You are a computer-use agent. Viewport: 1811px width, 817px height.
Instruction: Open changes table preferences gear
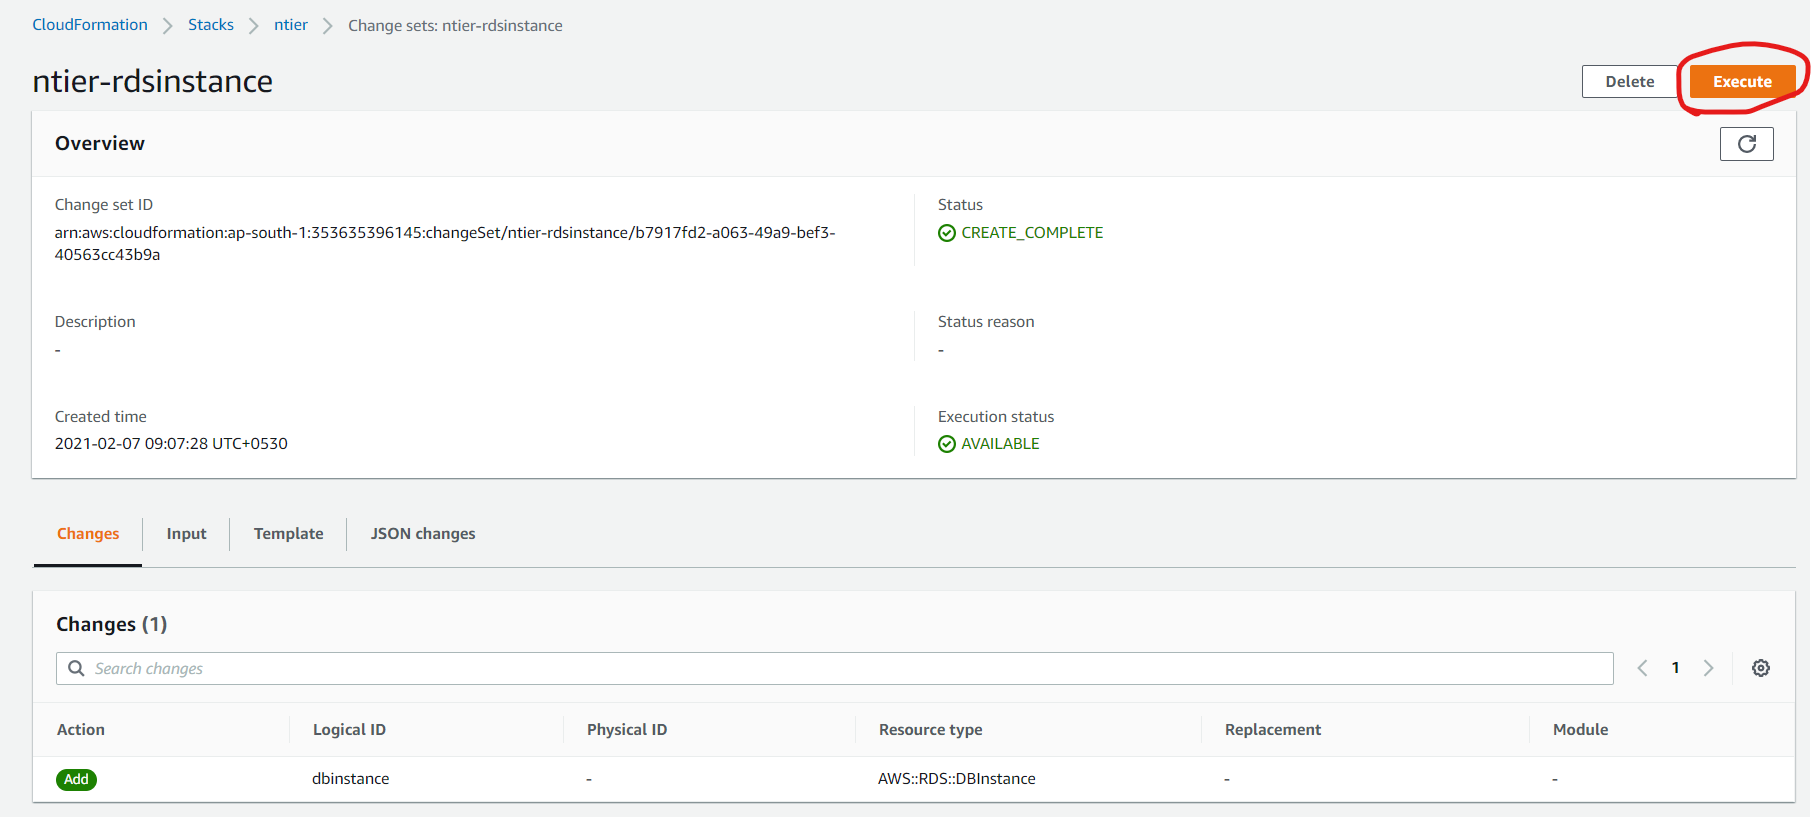point(1761,668)
